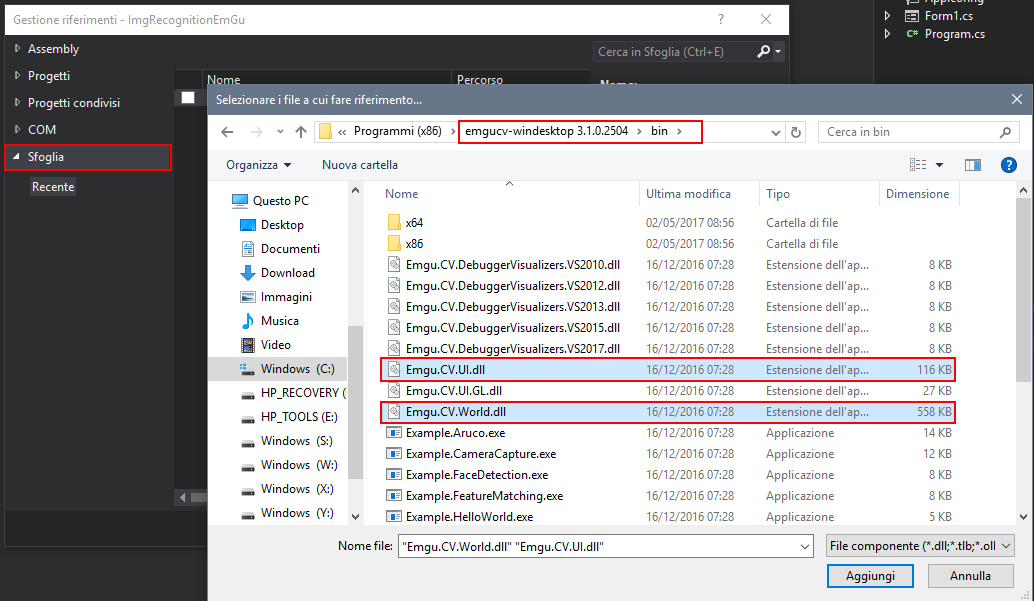This screenshot has height=601, width=1034.
Task: Expand the Assembly category
Action: tap(17, 48)
